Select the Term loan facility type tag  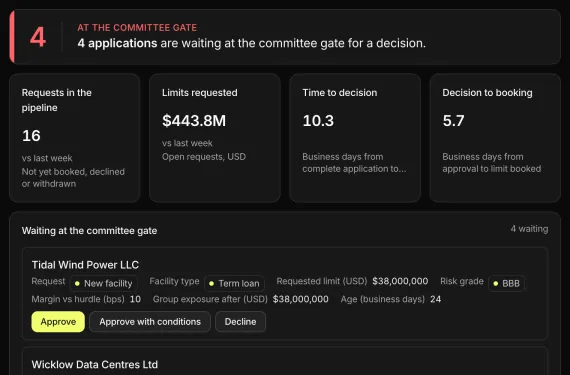pyautogui.click(x=234, y=283)
